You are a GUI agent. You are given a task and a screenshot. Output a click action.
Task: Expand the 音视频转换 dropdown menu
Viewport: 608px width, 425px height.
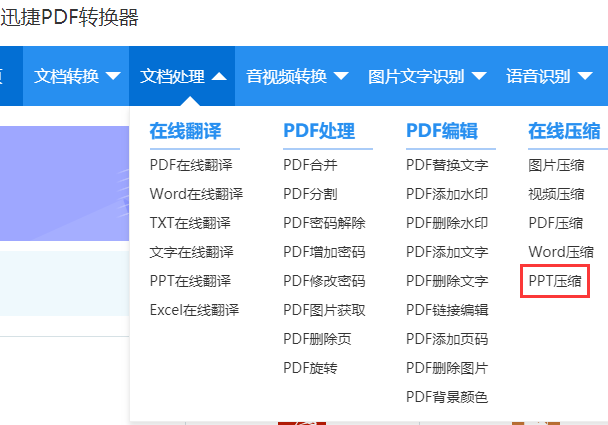click(297, 76)
